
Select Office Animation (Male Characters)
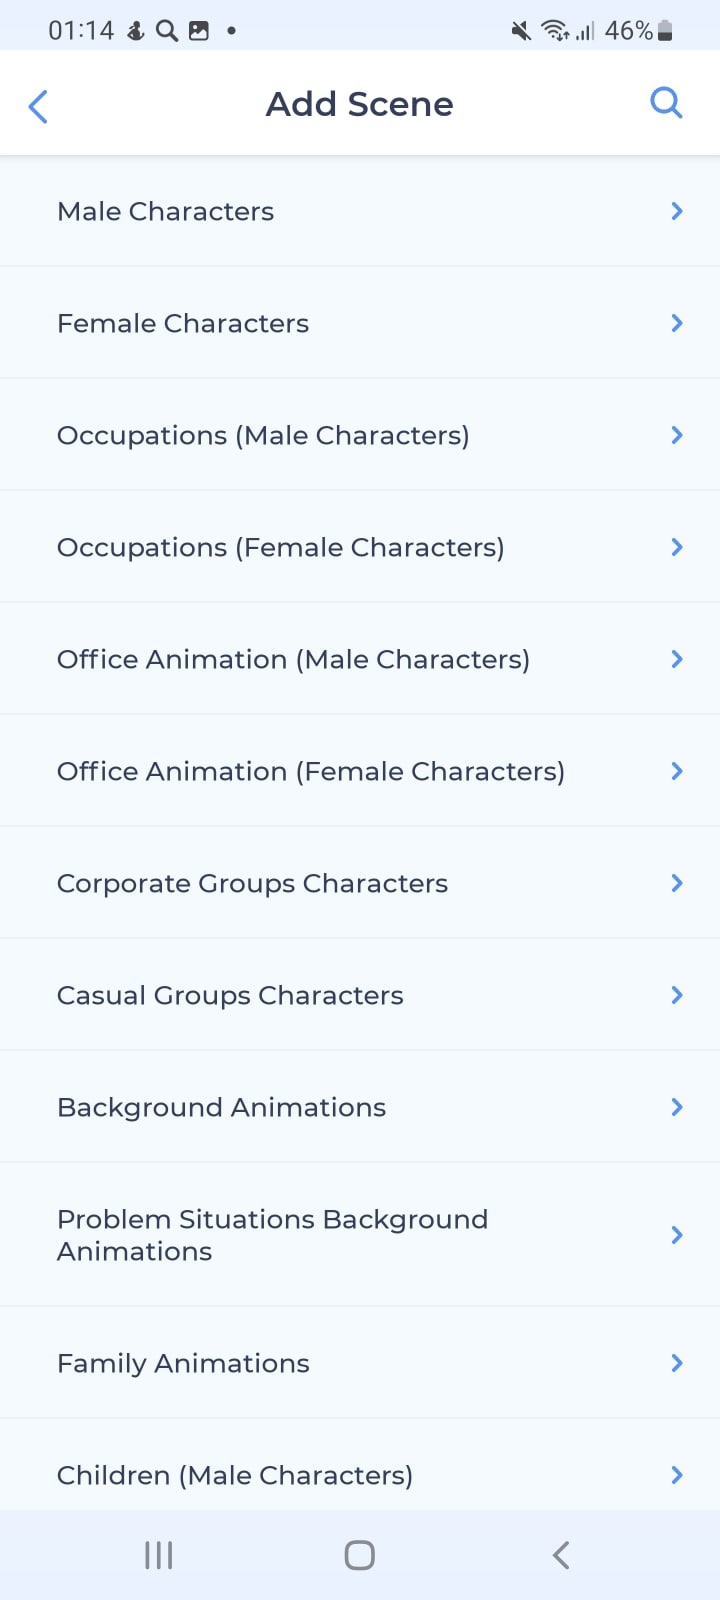[360, 659]
